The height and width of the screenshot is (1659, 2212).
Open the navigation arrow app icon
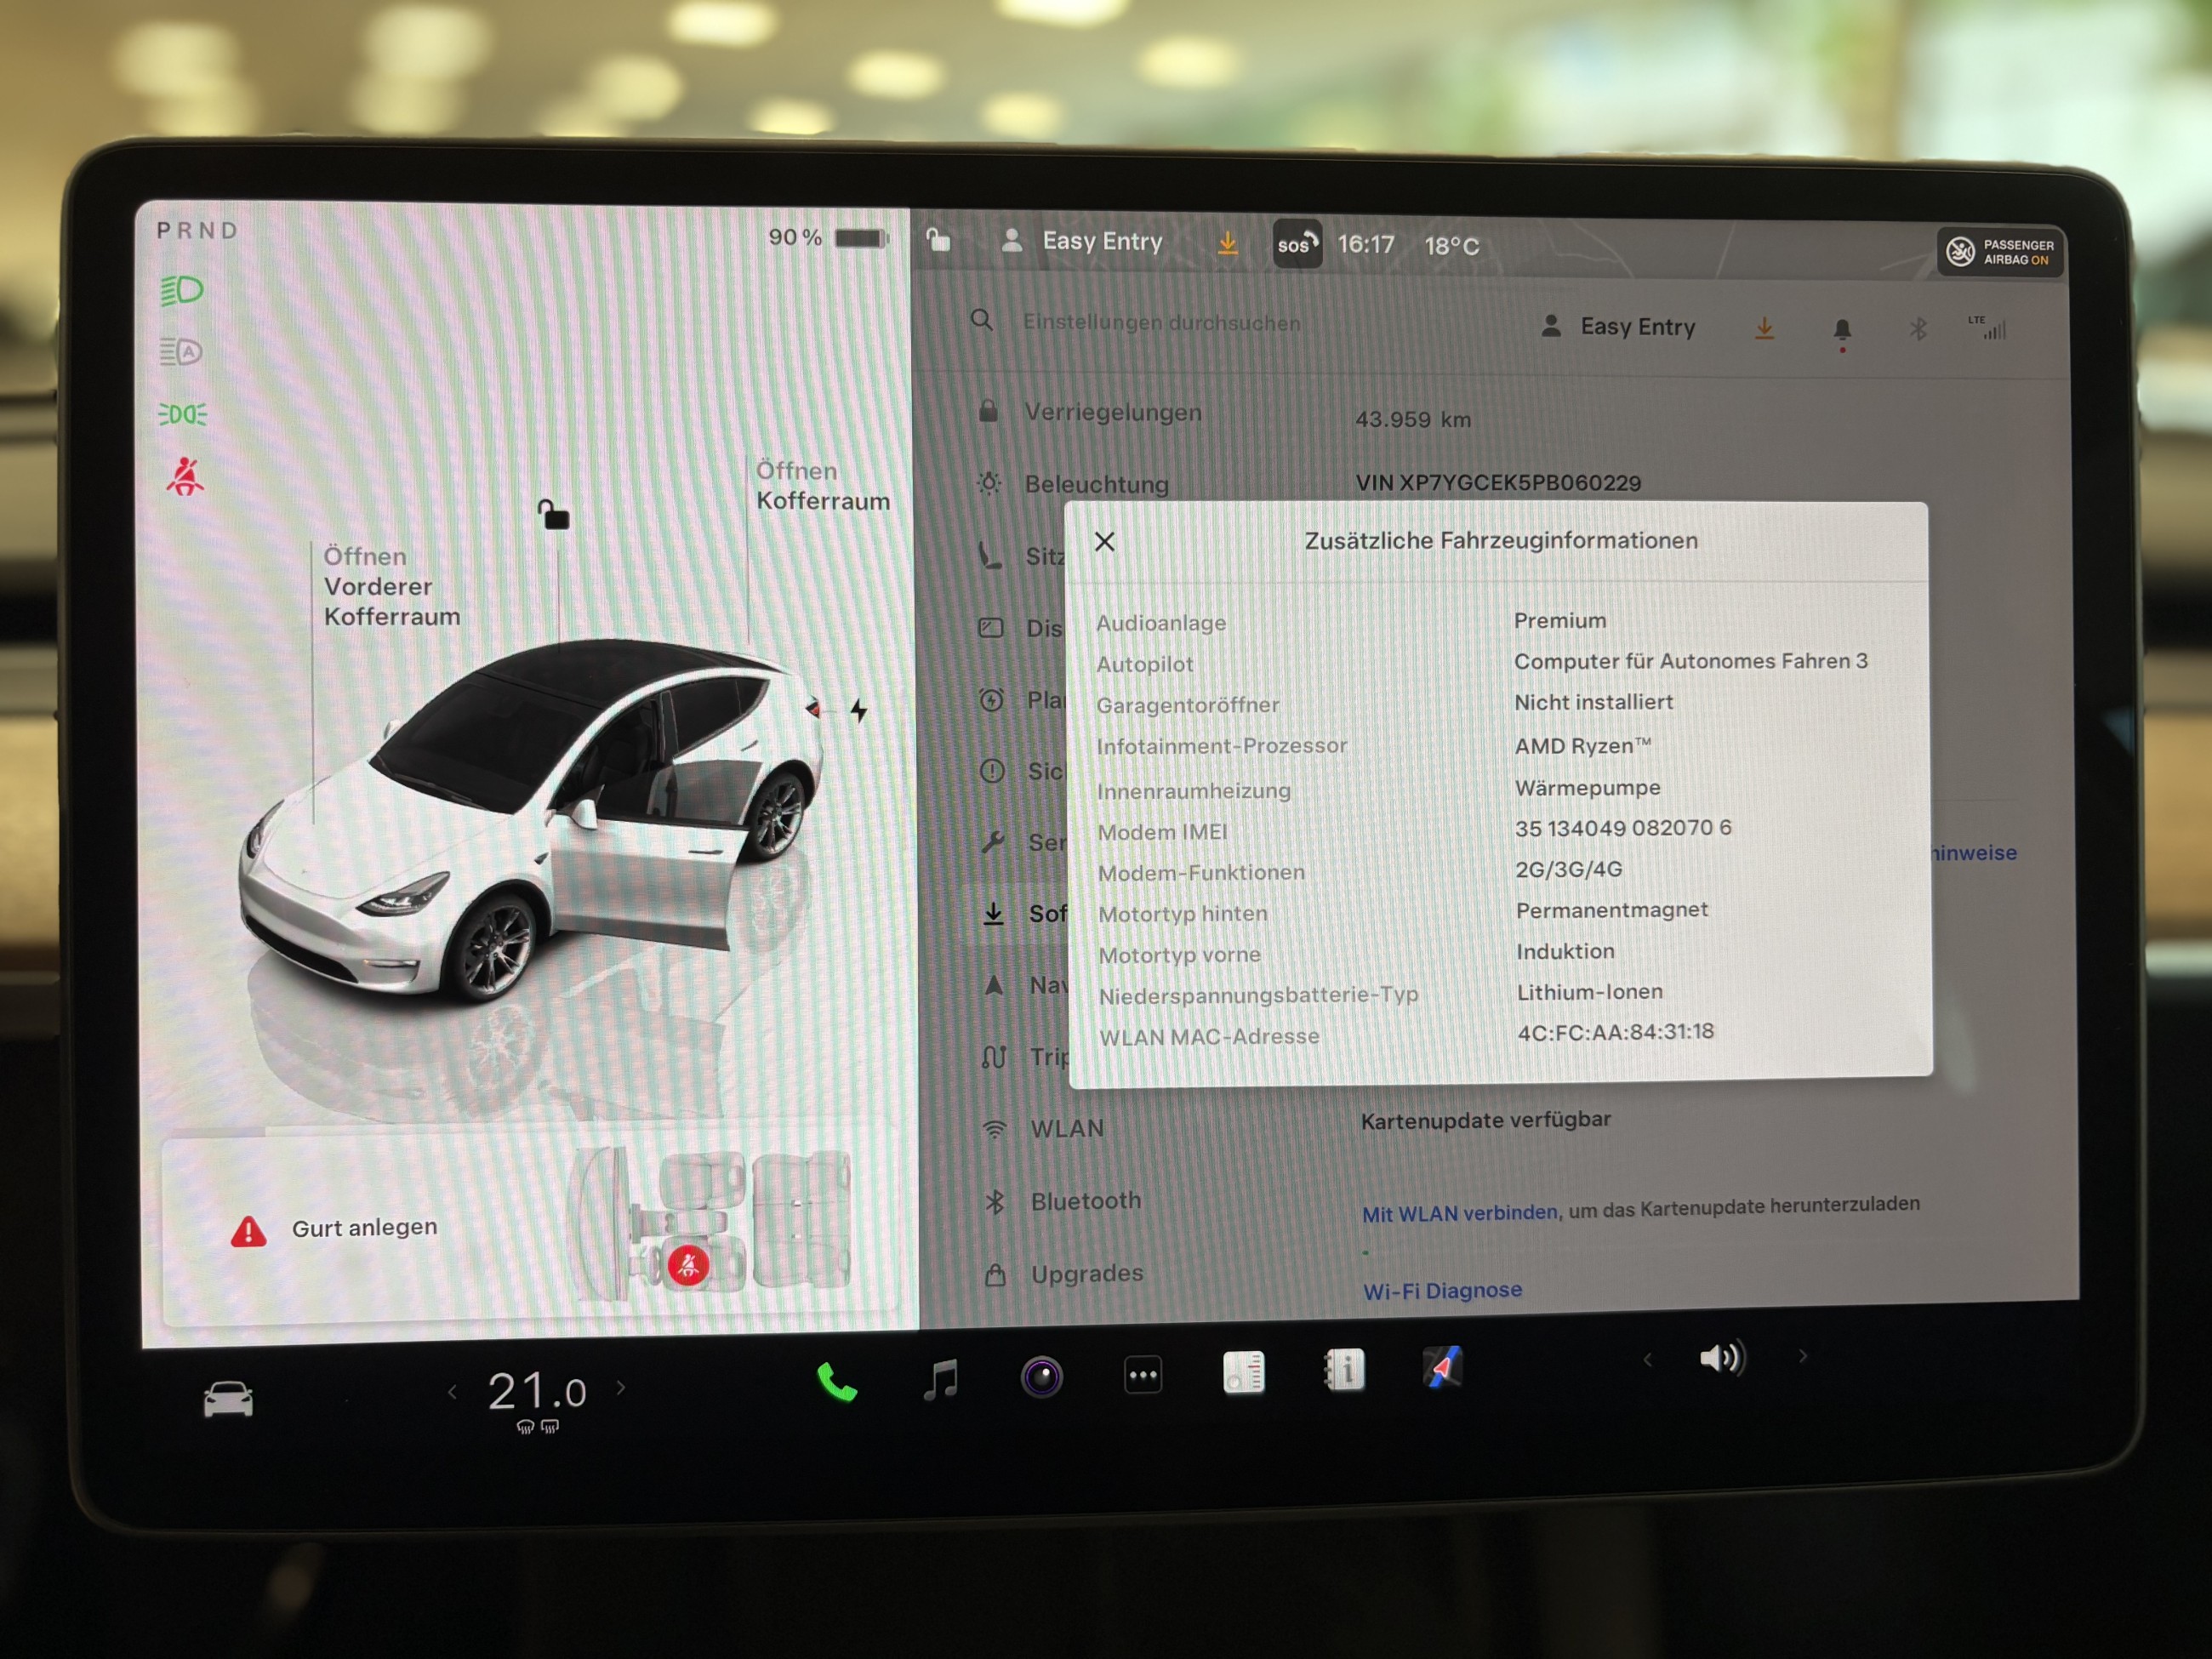[x=1443, y=1367]
